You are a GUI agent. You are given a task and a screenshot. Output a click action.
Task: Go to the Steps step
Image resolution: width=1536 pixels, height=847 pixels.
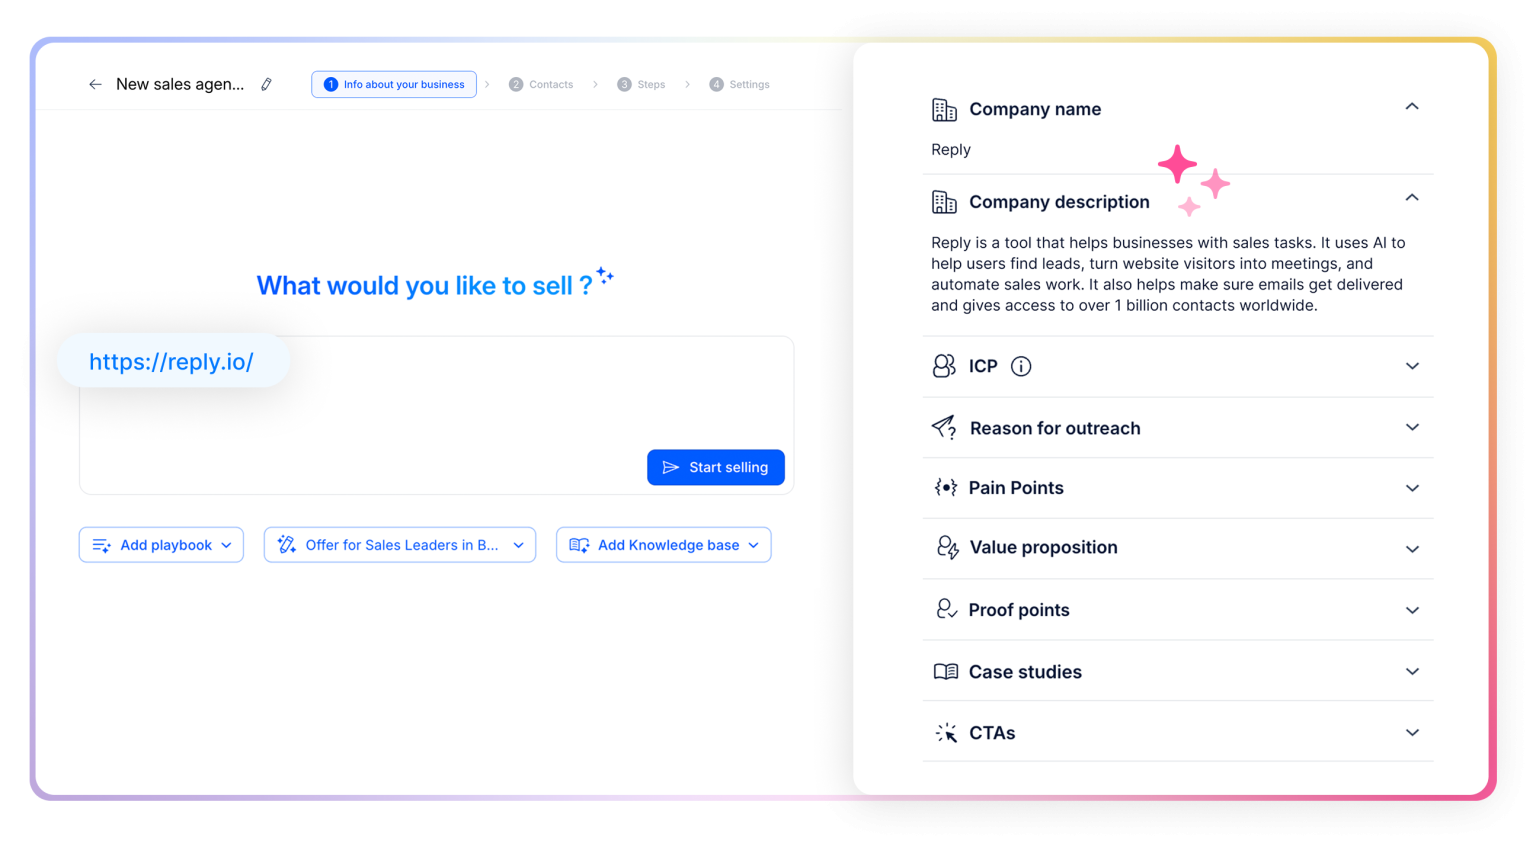click(x=641, y=85)
